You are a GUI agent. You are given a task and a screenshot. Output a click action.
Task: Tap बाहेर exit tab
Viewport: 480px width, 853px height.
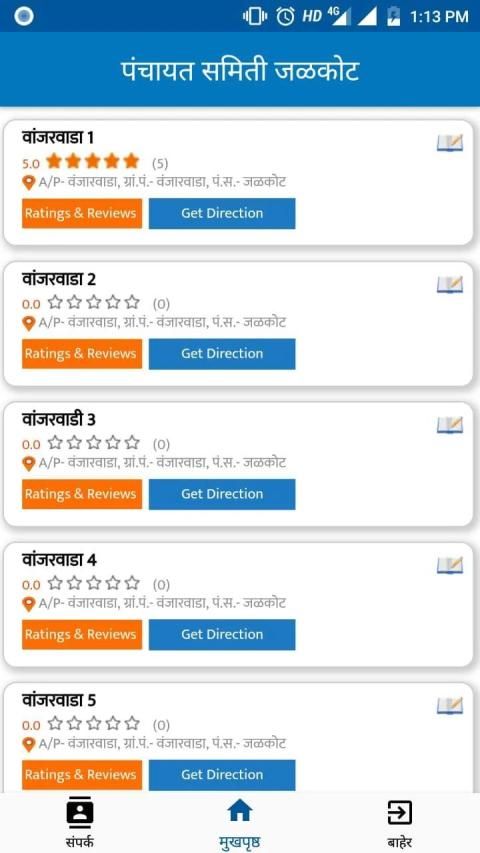point(400,822)
